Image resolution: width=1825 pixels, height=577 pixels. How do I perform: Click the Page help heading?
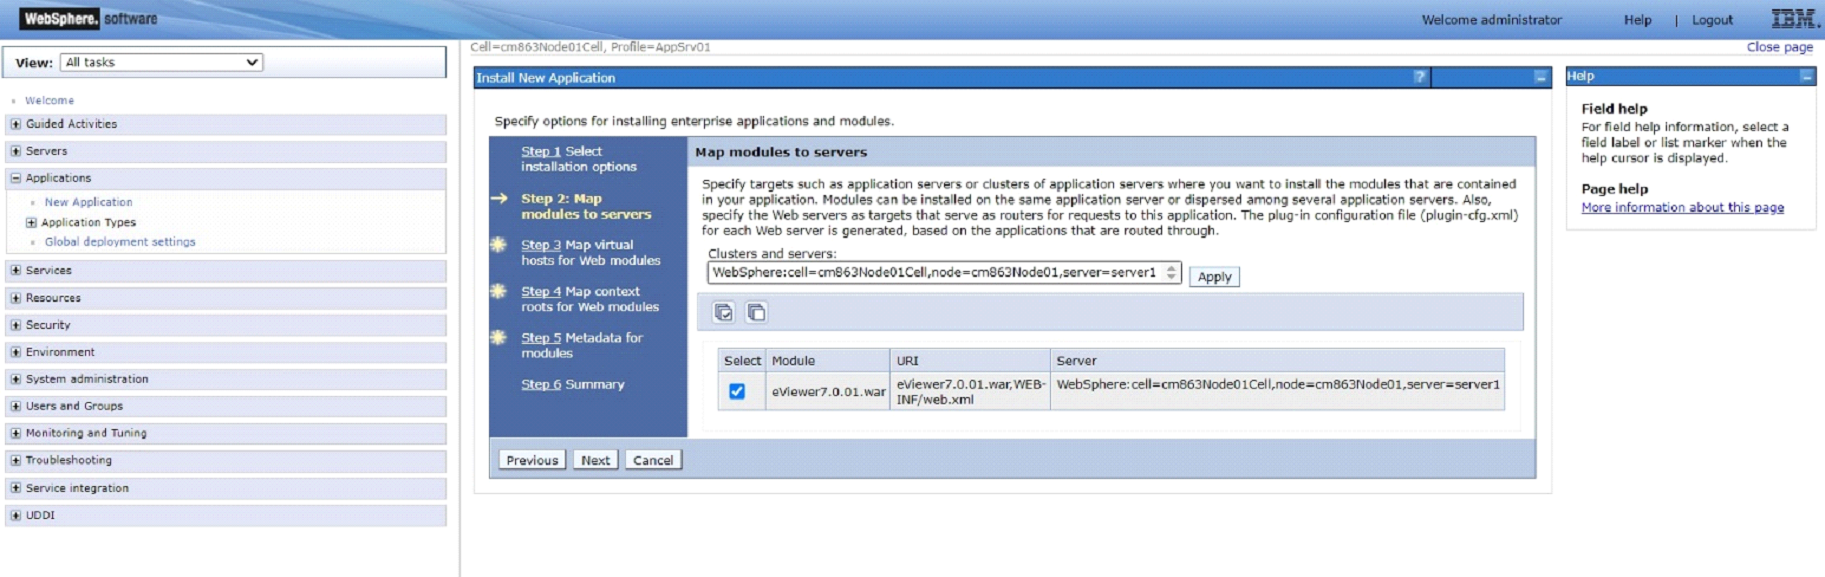tap(1614, 189)
